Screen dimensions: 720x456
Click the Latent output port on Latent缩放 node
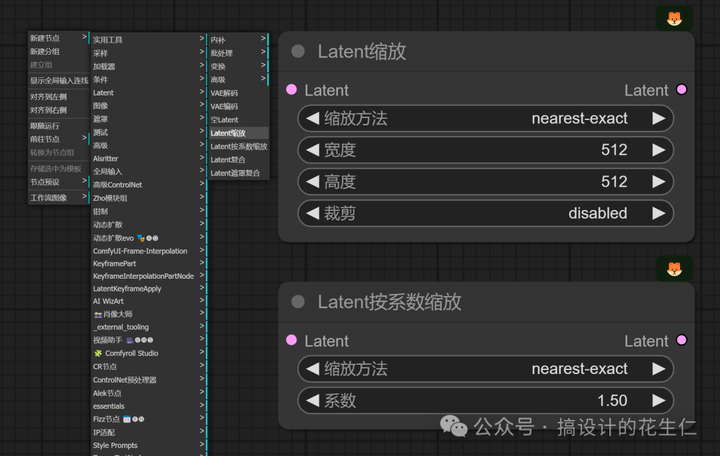(681, 90)
